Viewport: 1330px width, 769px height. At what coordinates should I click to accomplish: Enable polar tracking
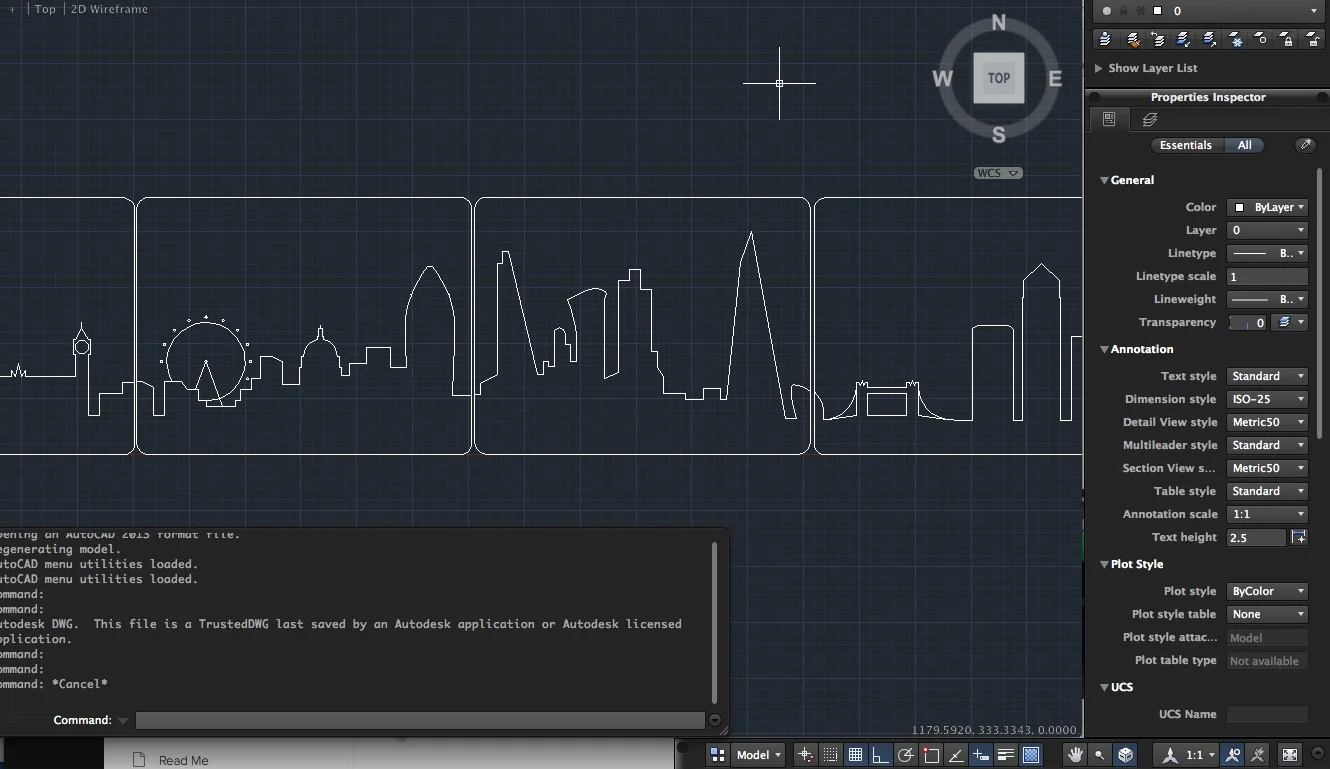(905, 755)
